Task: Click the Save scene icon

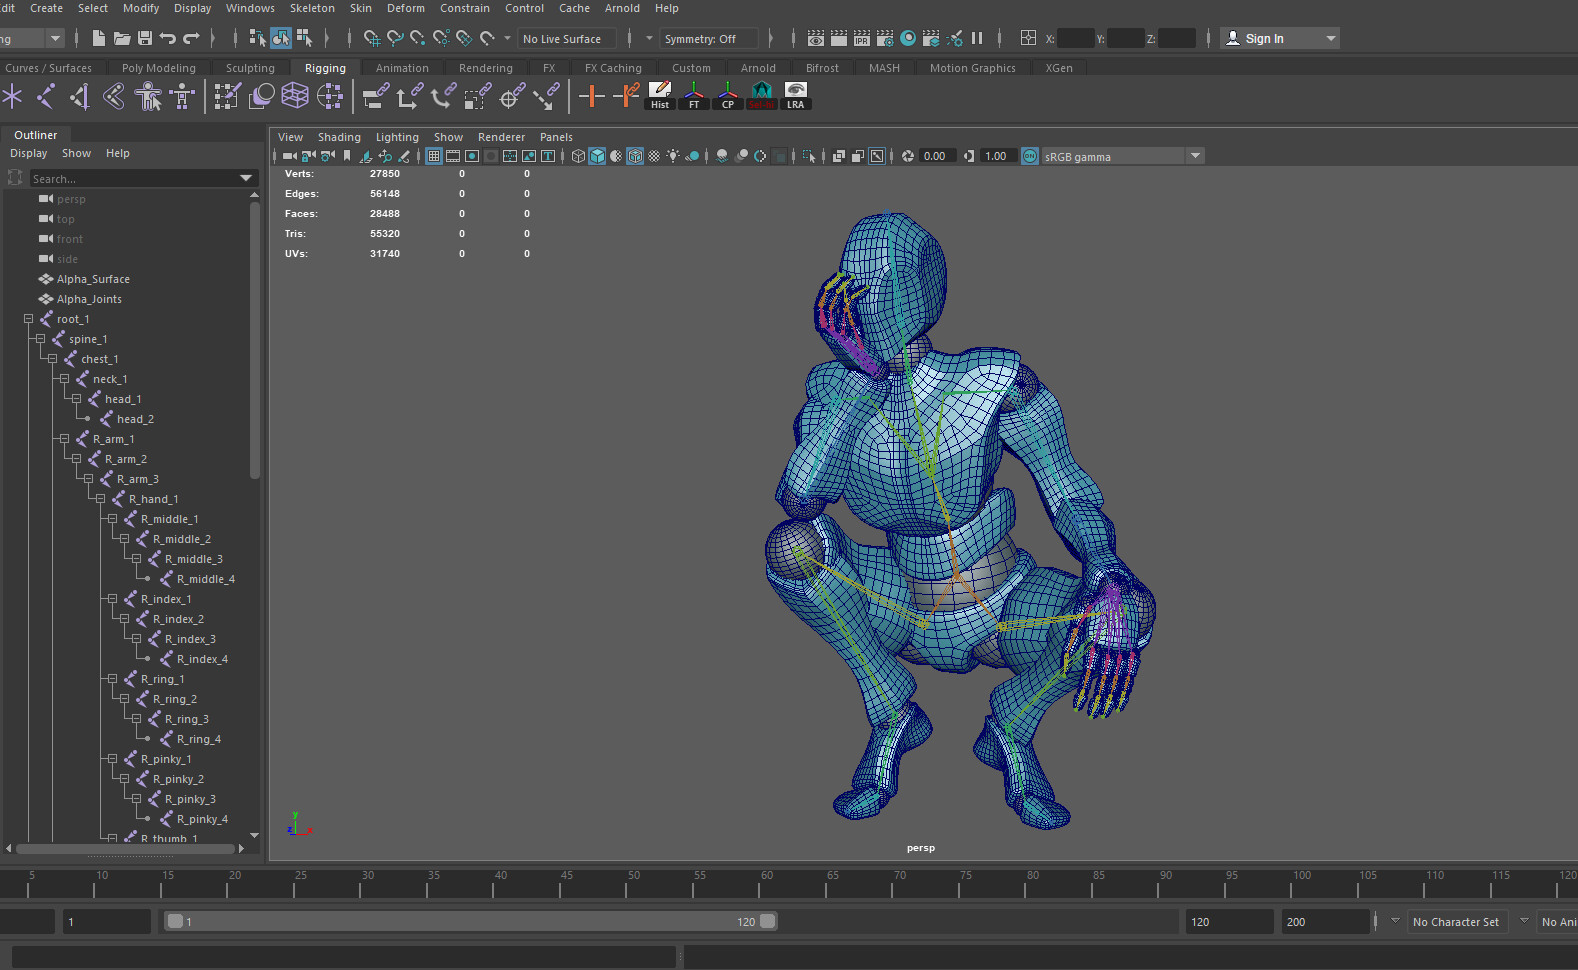Action: click(x=145, y=38)
